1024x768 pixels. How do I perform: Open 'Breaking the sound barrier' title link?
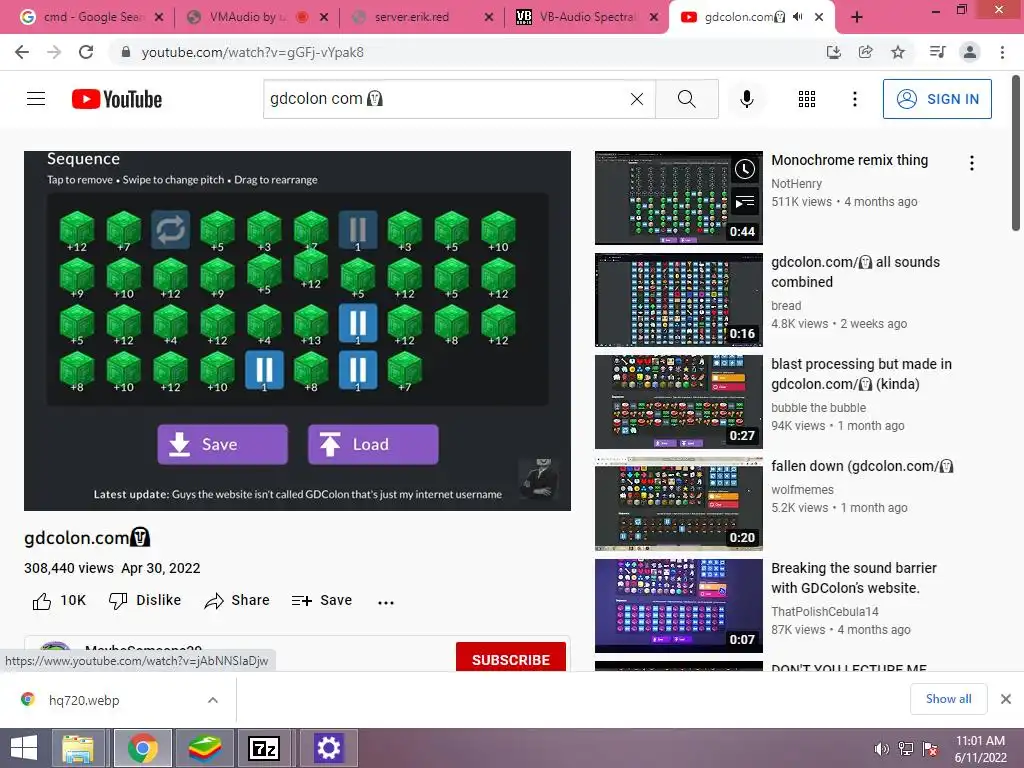[854, 578]
